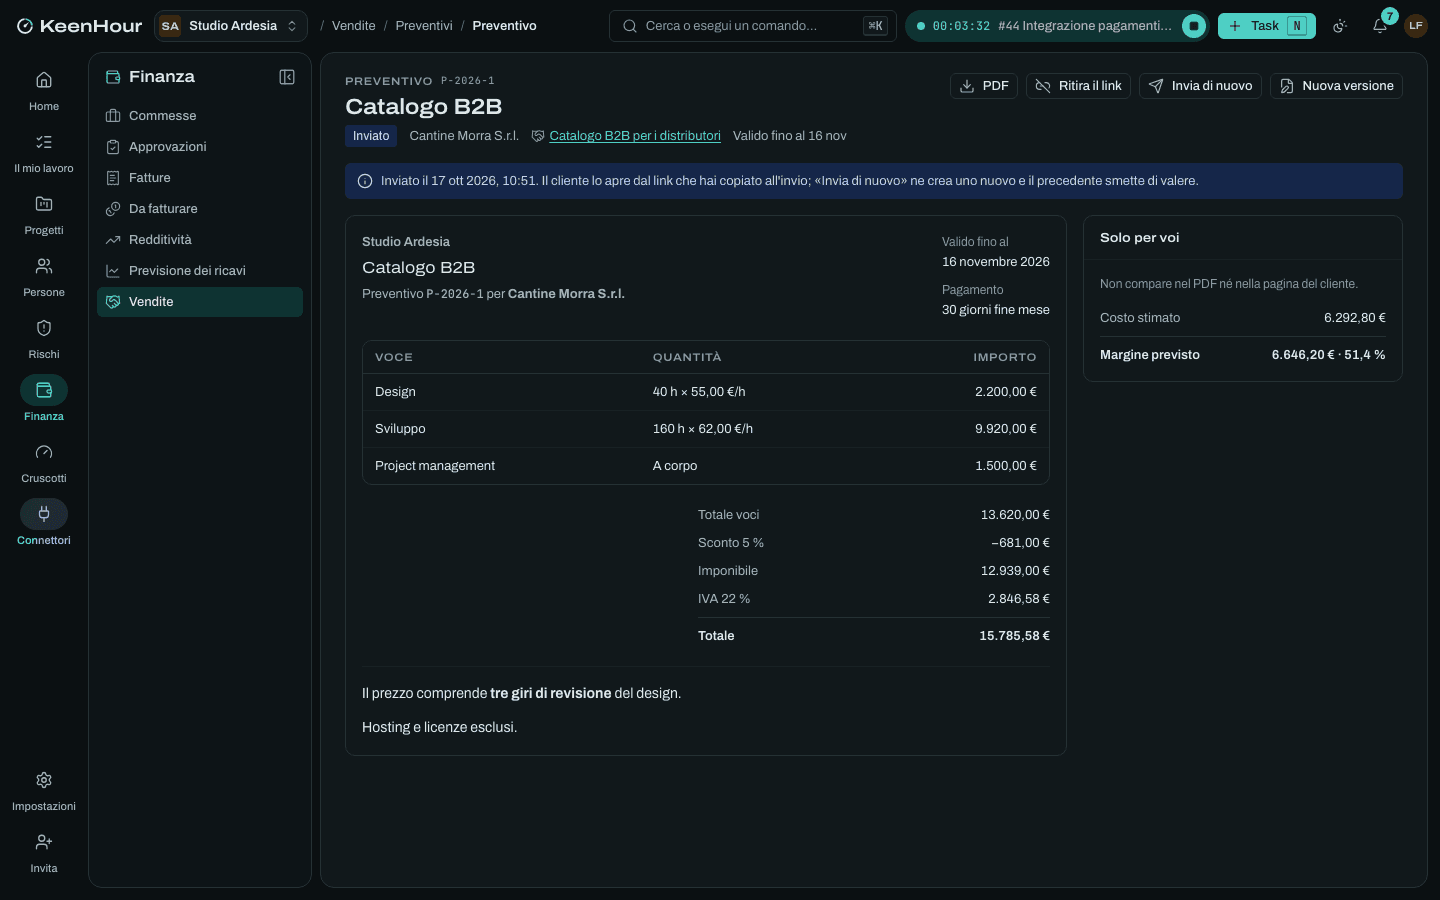1440x900 pixels.
Task: Open Connettori plug icon
Action: 44,514
